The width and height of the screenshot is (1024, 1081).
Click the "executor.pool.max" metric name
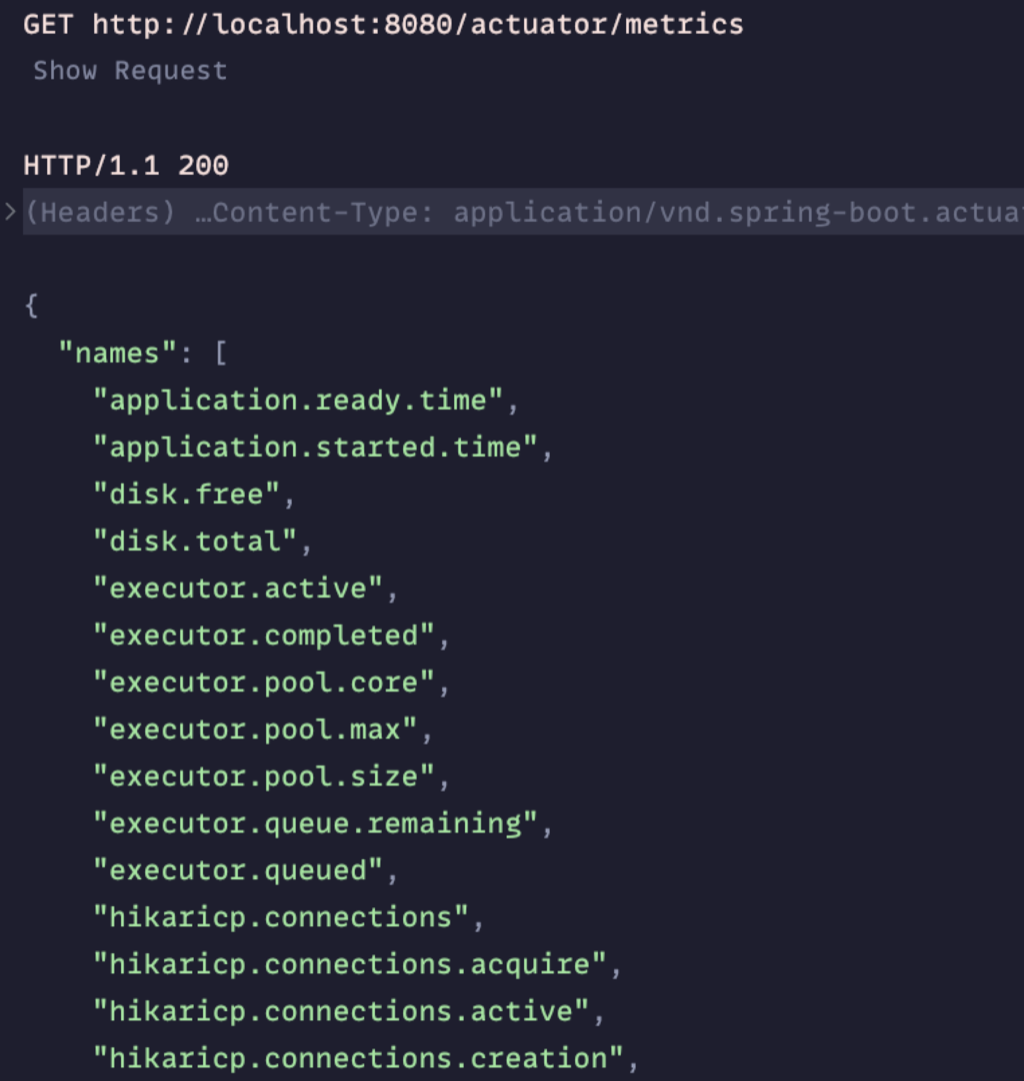(256, 729)
